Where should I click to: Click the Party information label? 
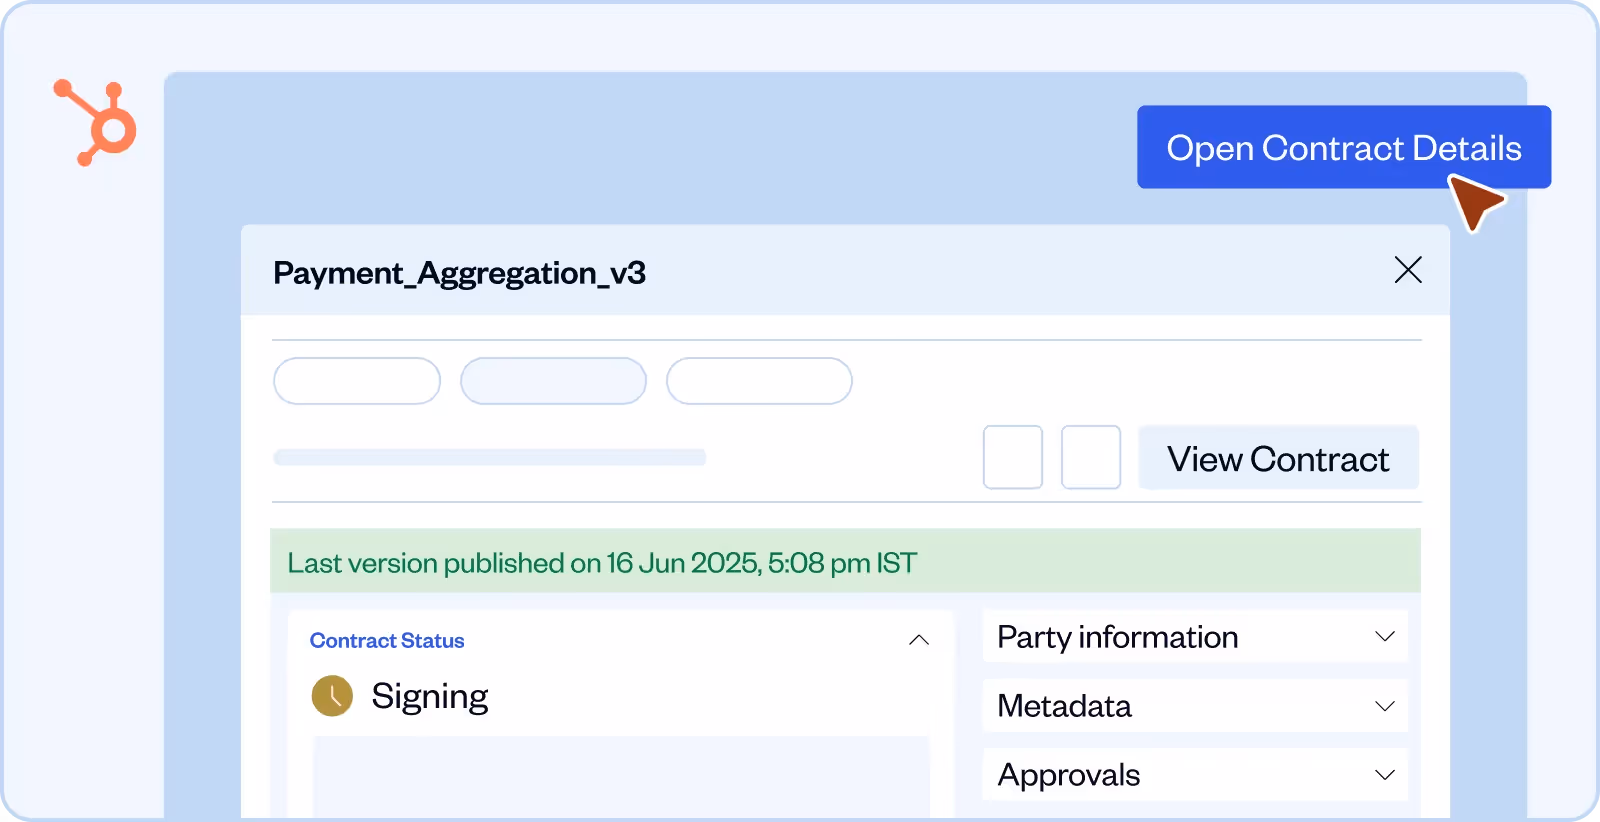[x=1118, y=637]
